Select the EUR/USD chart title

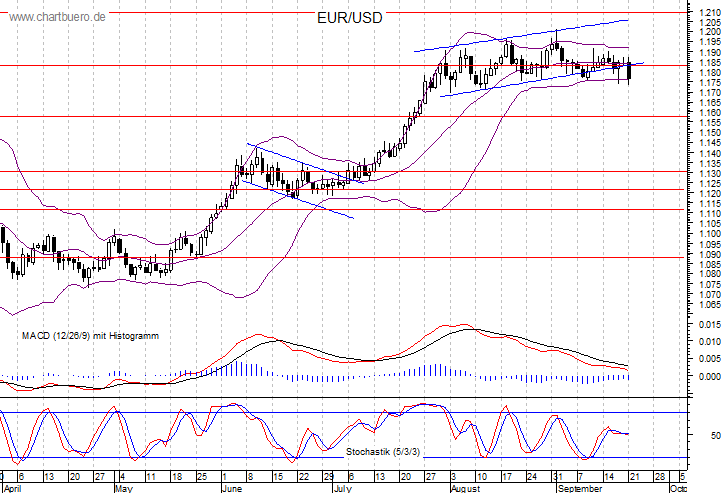pos(349,18)
